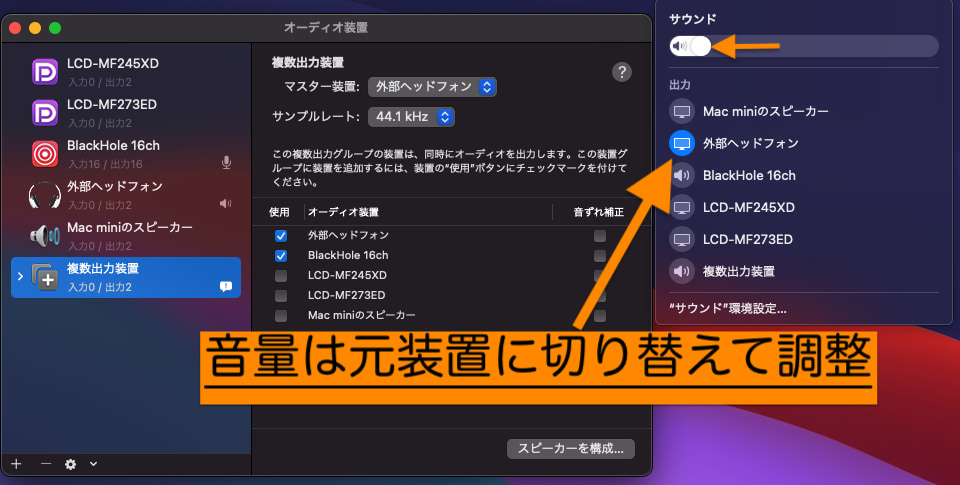Uncheck 使用 for BlackHole 16ch
Viewport: 960px width, 485px height.
[x=281, y=256]
